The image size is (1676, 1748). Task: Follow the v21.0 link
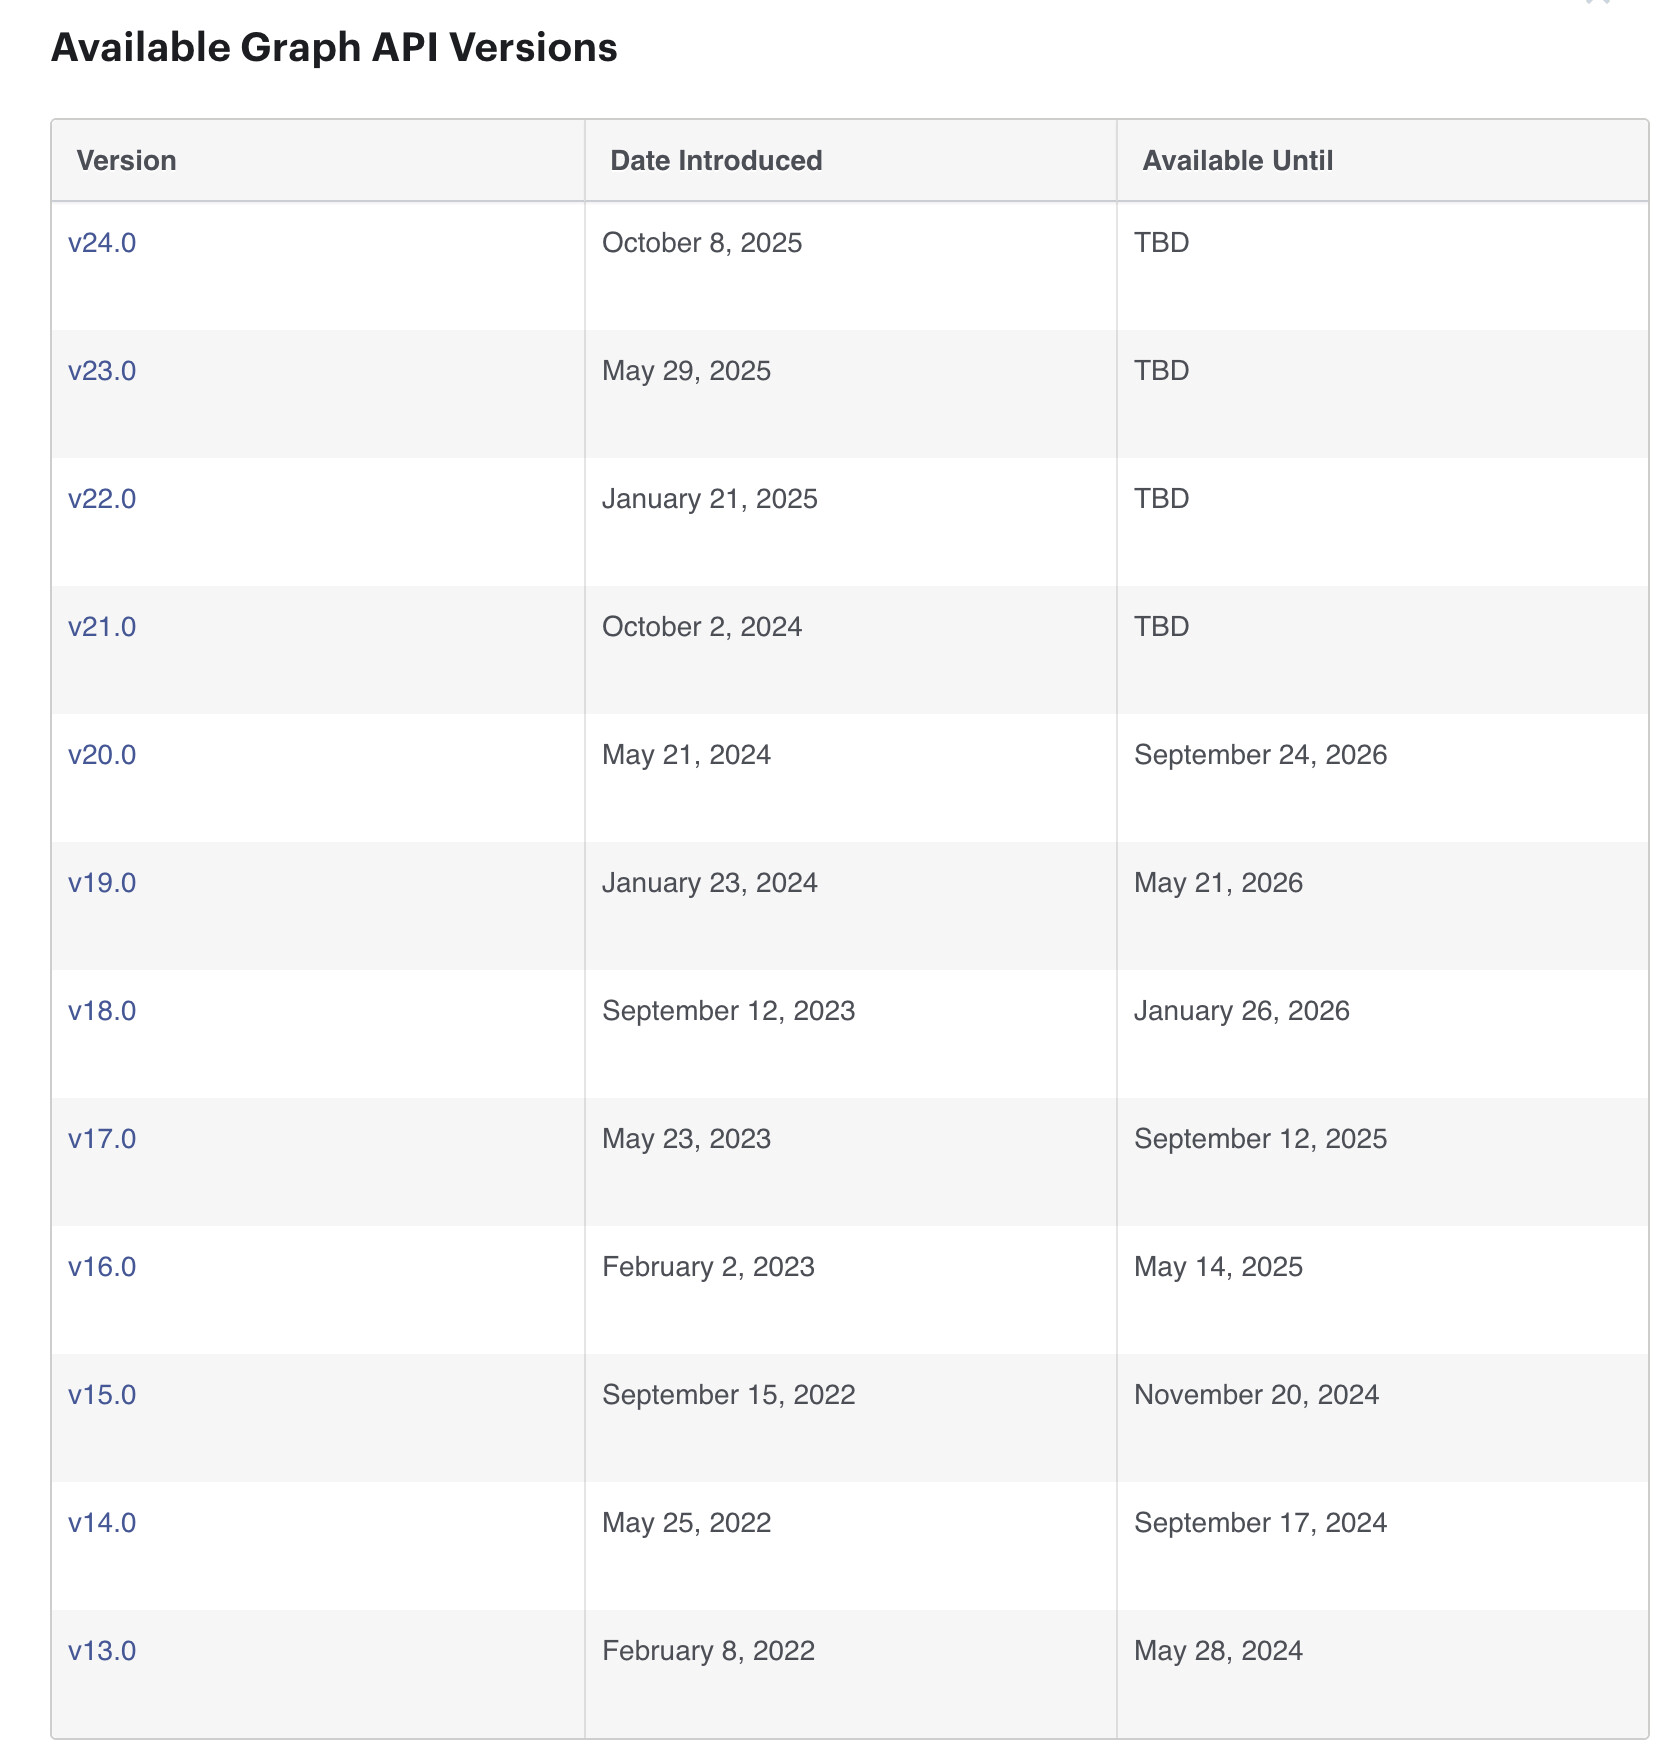(102, 627)
